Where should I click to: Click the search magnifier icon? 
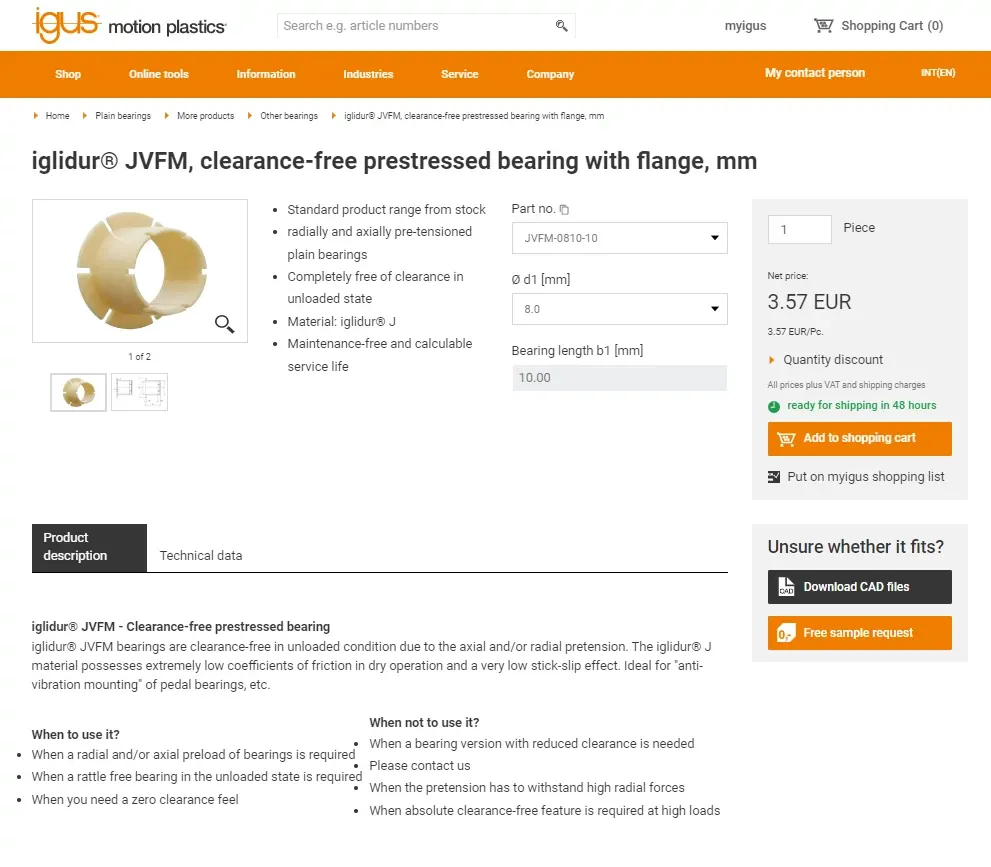(x=562, y=26)
